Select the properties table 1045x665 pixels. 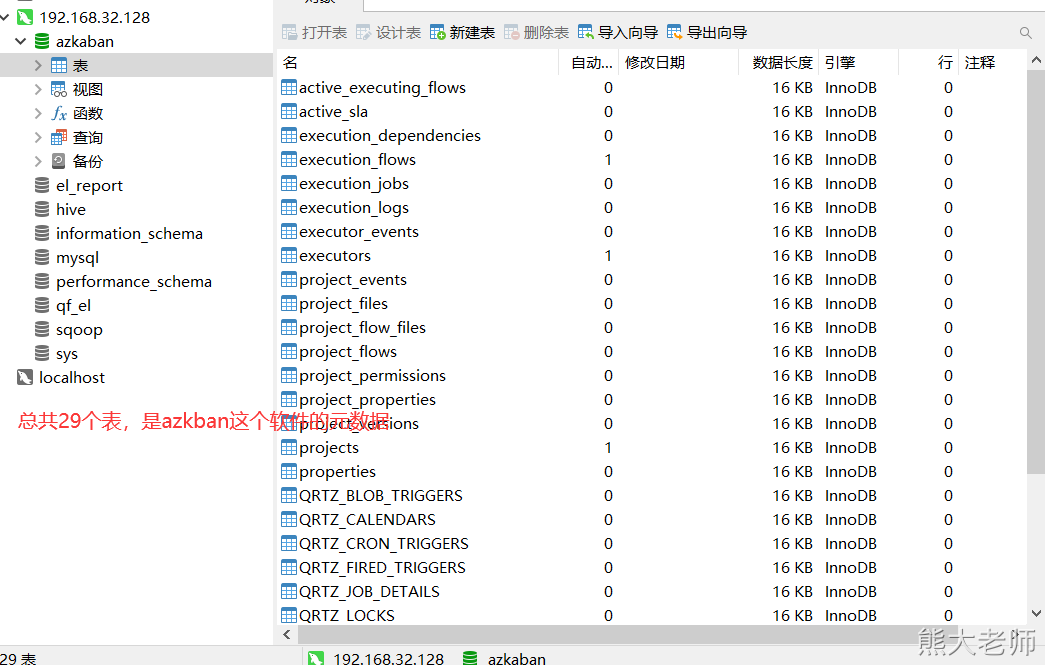pyautogui.click(x=337, y=471)
